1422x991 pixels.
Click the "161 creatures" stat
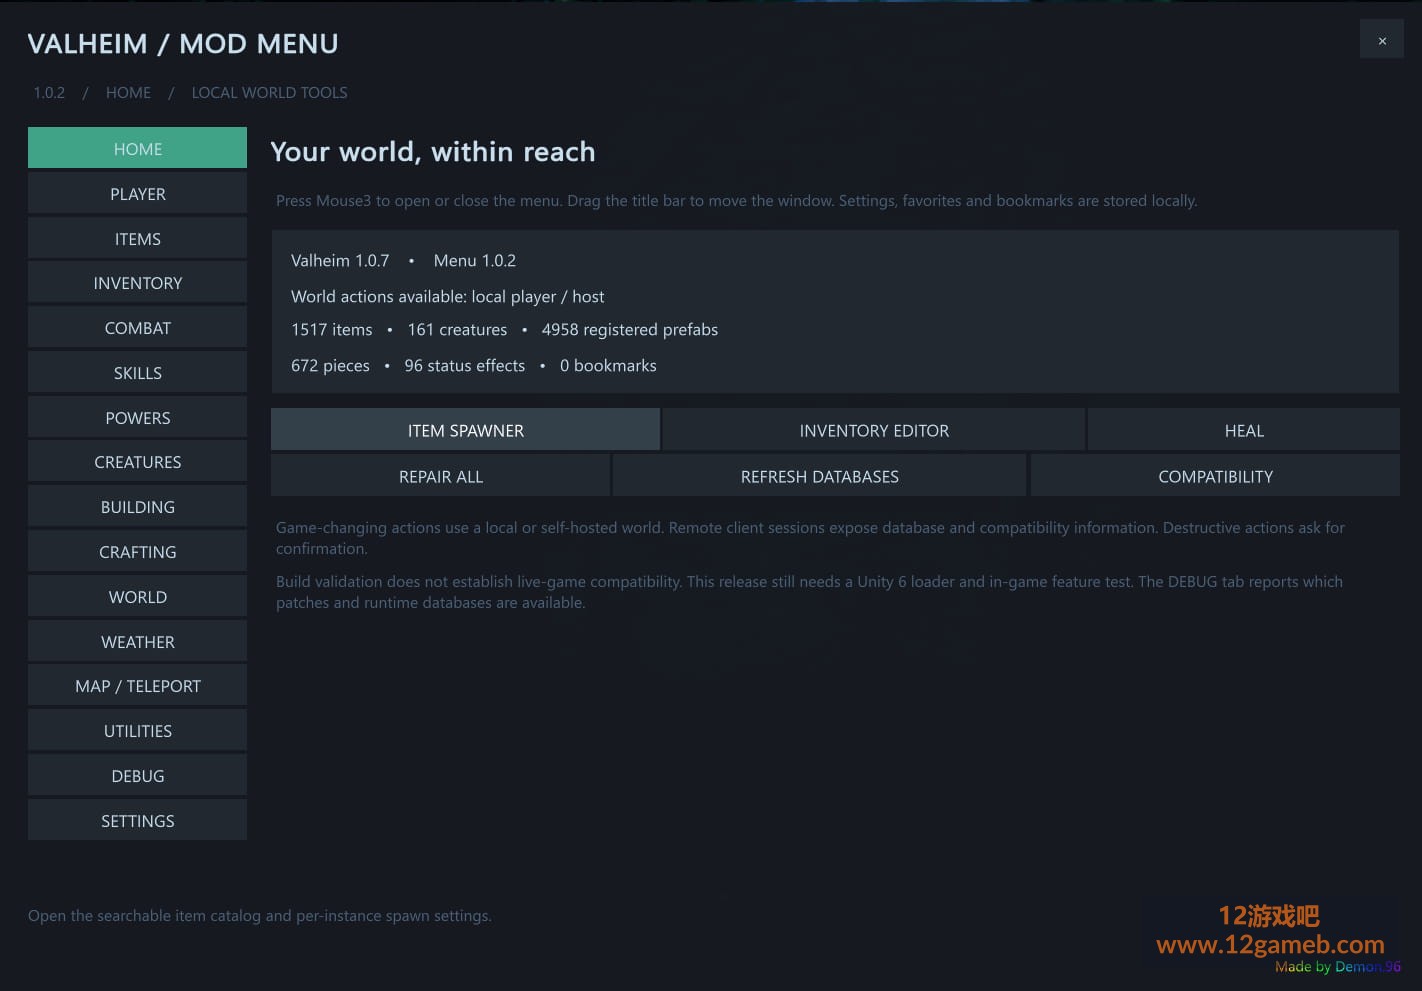point(457,330)
